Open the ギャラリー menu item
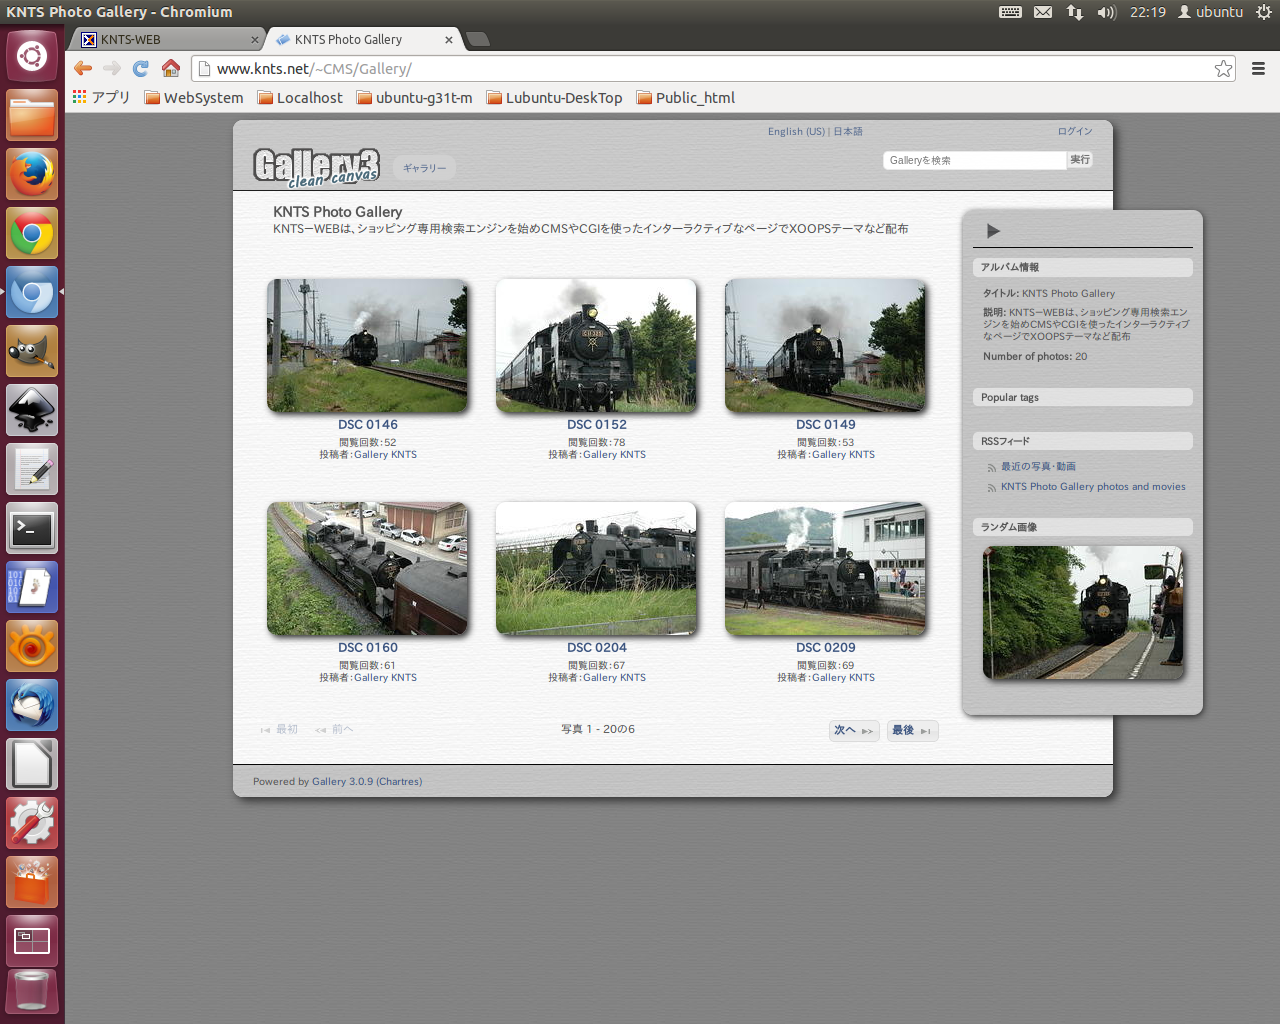The height and width of the screenshot is (1024, 1280). pyautogui.click(x=425, y=168)
